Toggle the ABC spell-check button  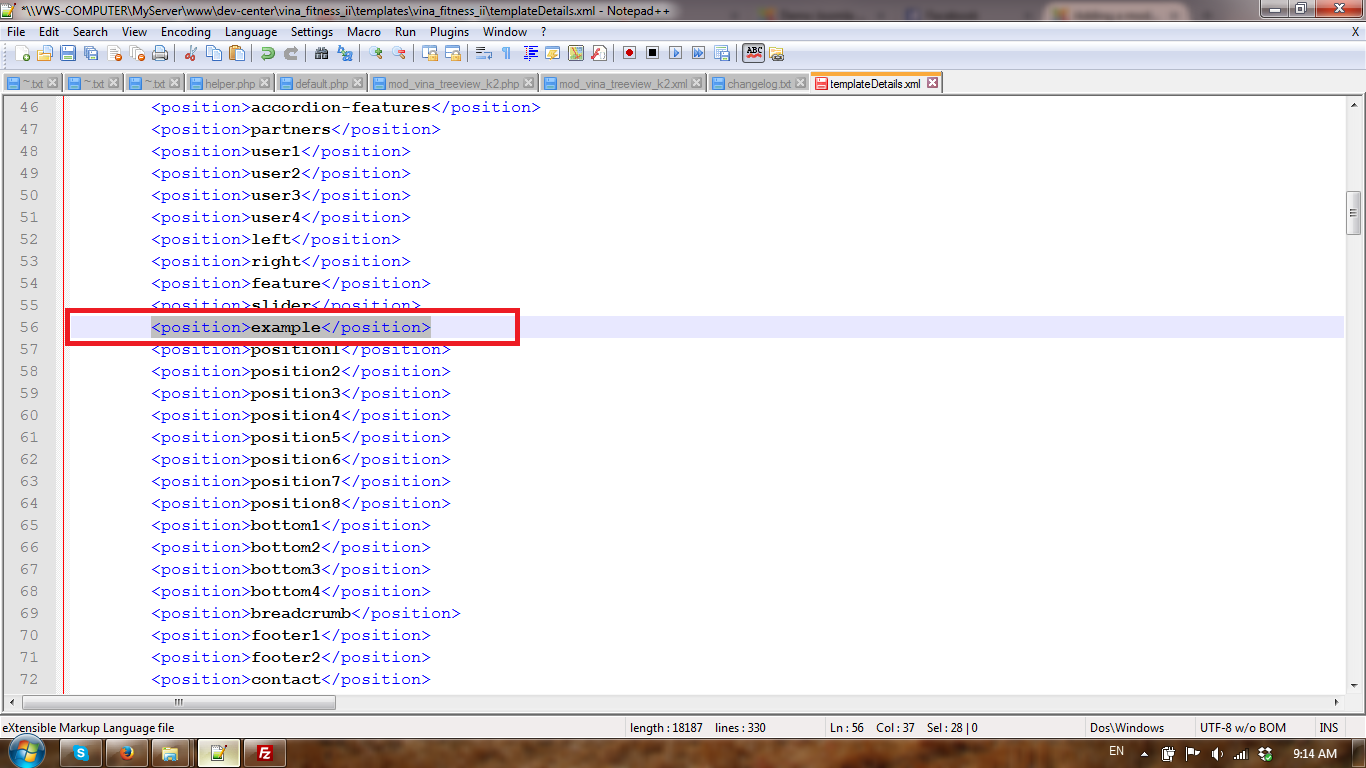coord(753,53)
